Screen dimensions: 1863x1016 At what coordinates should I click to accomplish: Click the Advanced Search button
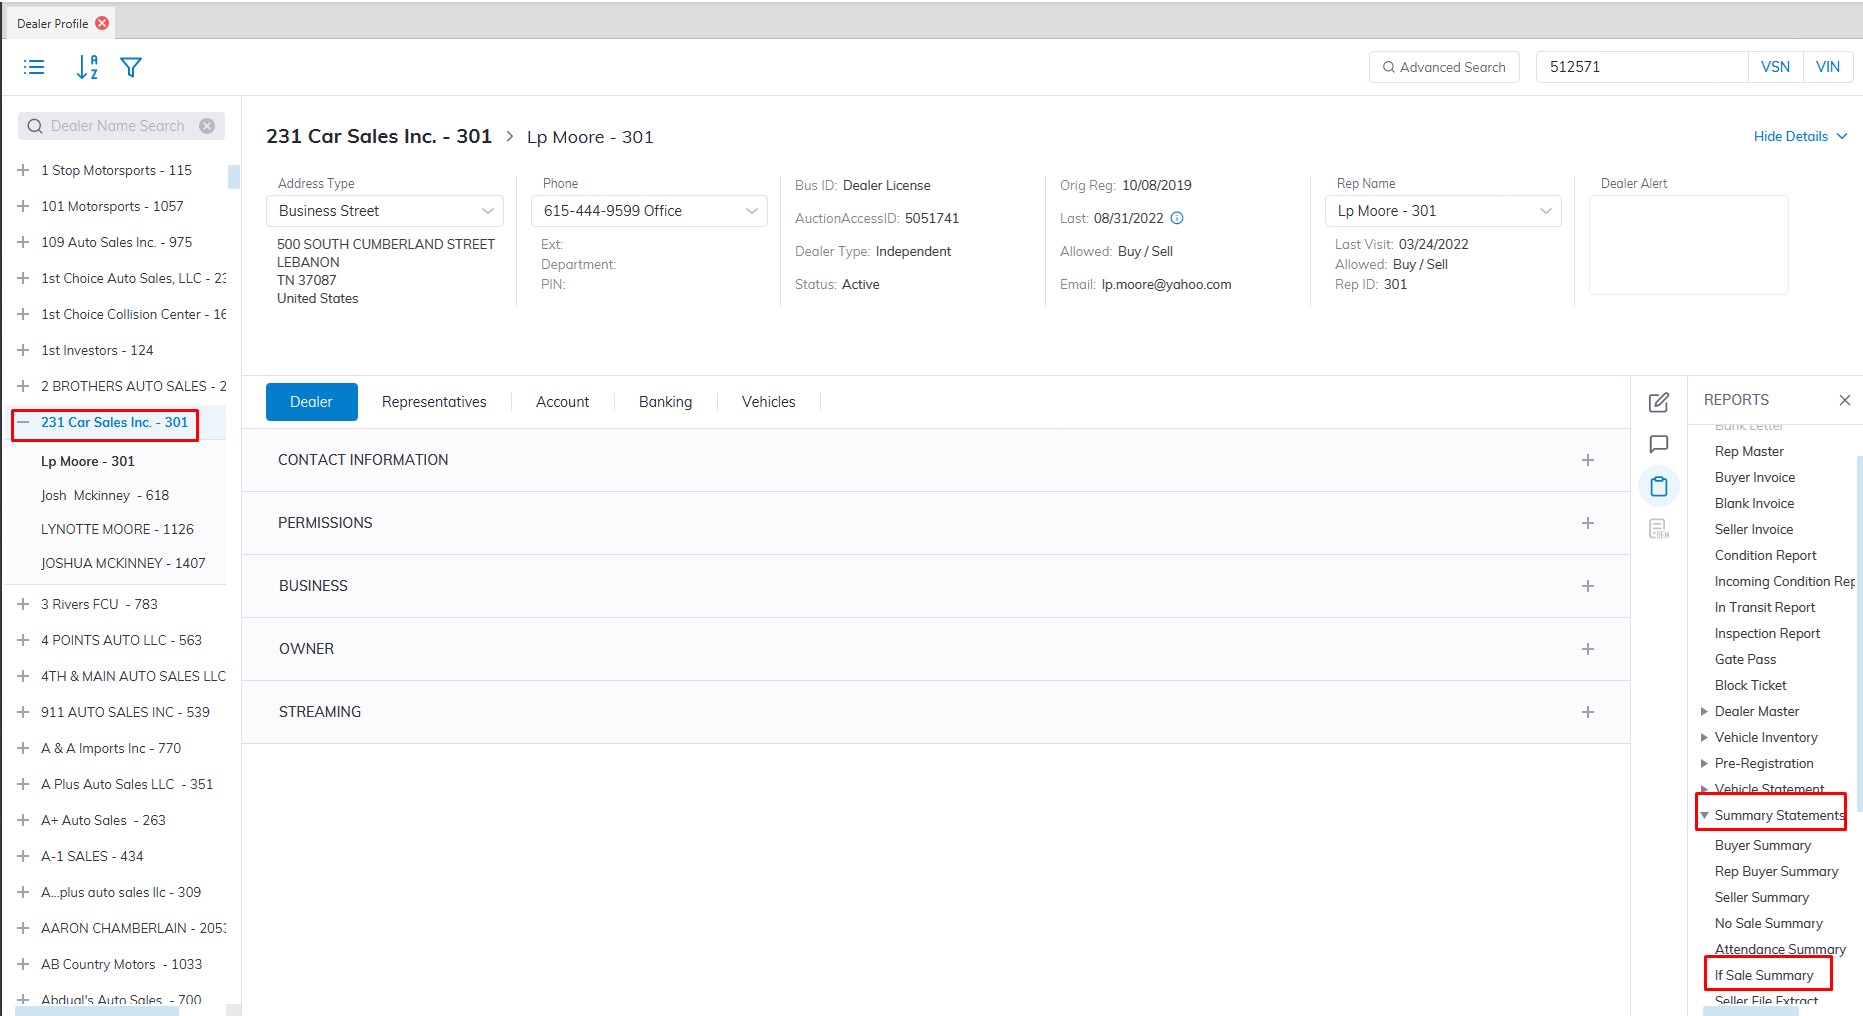point(1443,67)
